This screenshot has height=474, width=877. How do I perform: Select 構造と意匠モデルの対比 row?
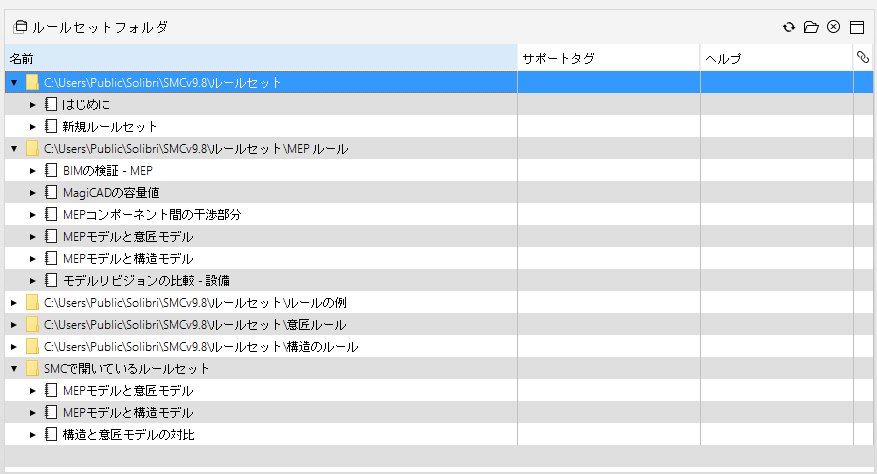click(x=439, y=434)
